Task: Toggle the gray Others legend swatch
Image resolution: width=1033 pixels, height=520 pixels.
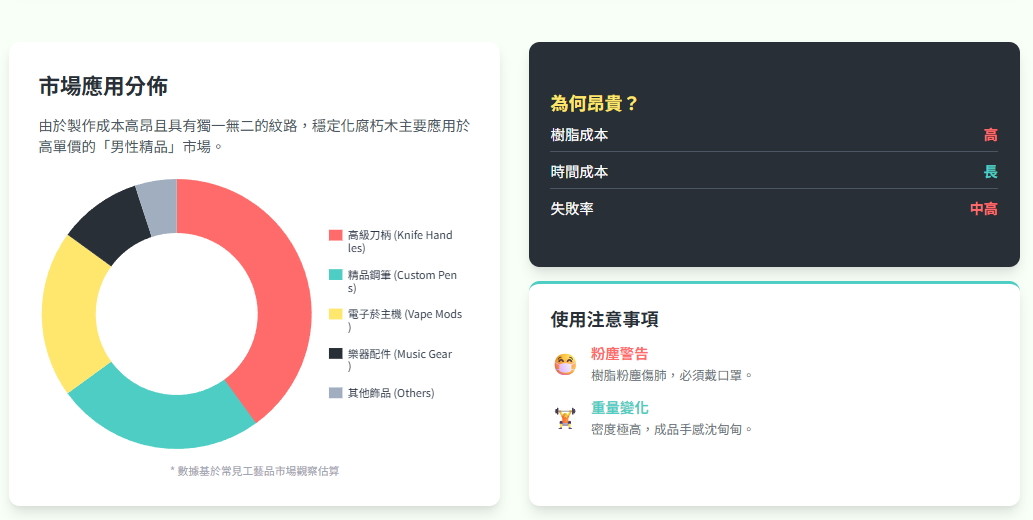Action: 336,393
